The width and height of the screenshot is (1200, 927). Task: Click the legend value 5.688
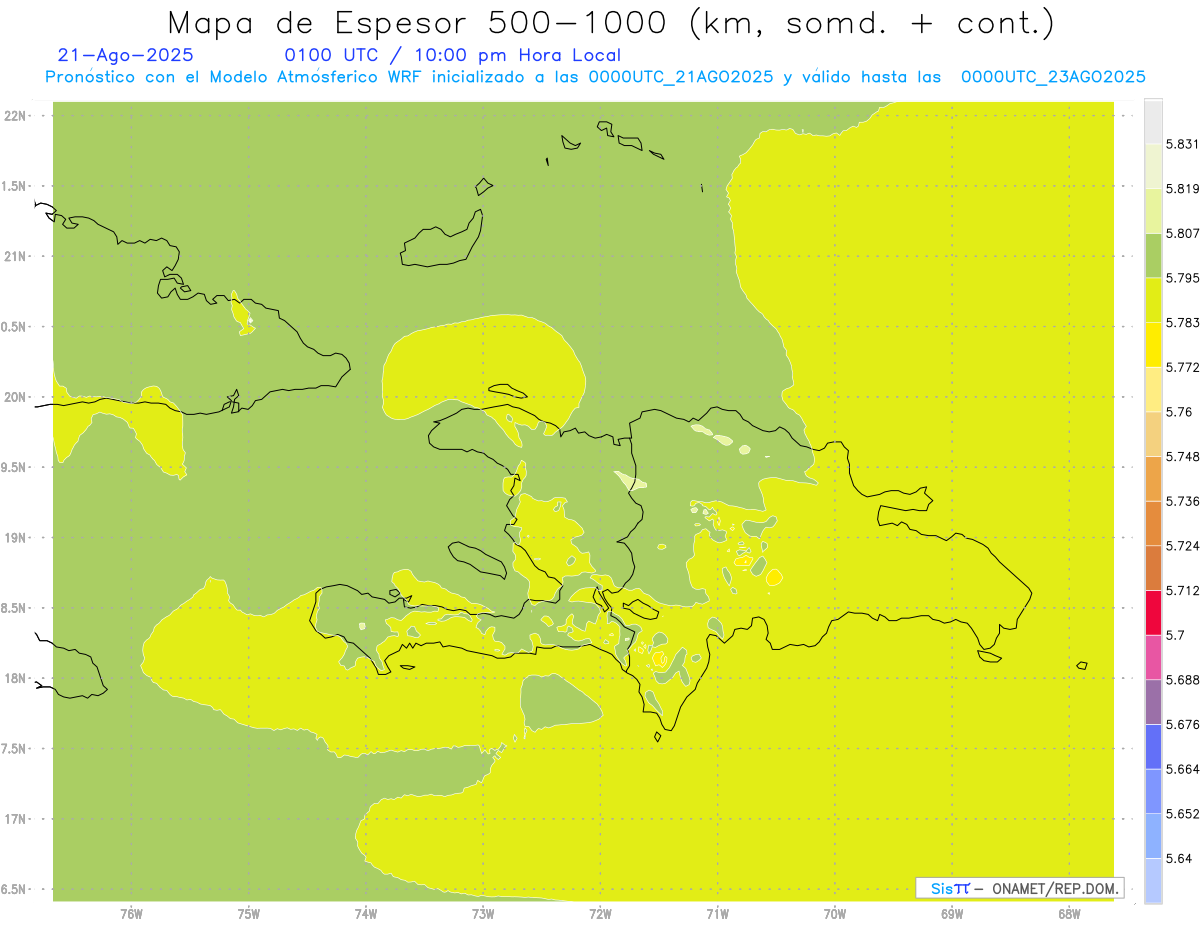coord(1183,680)
